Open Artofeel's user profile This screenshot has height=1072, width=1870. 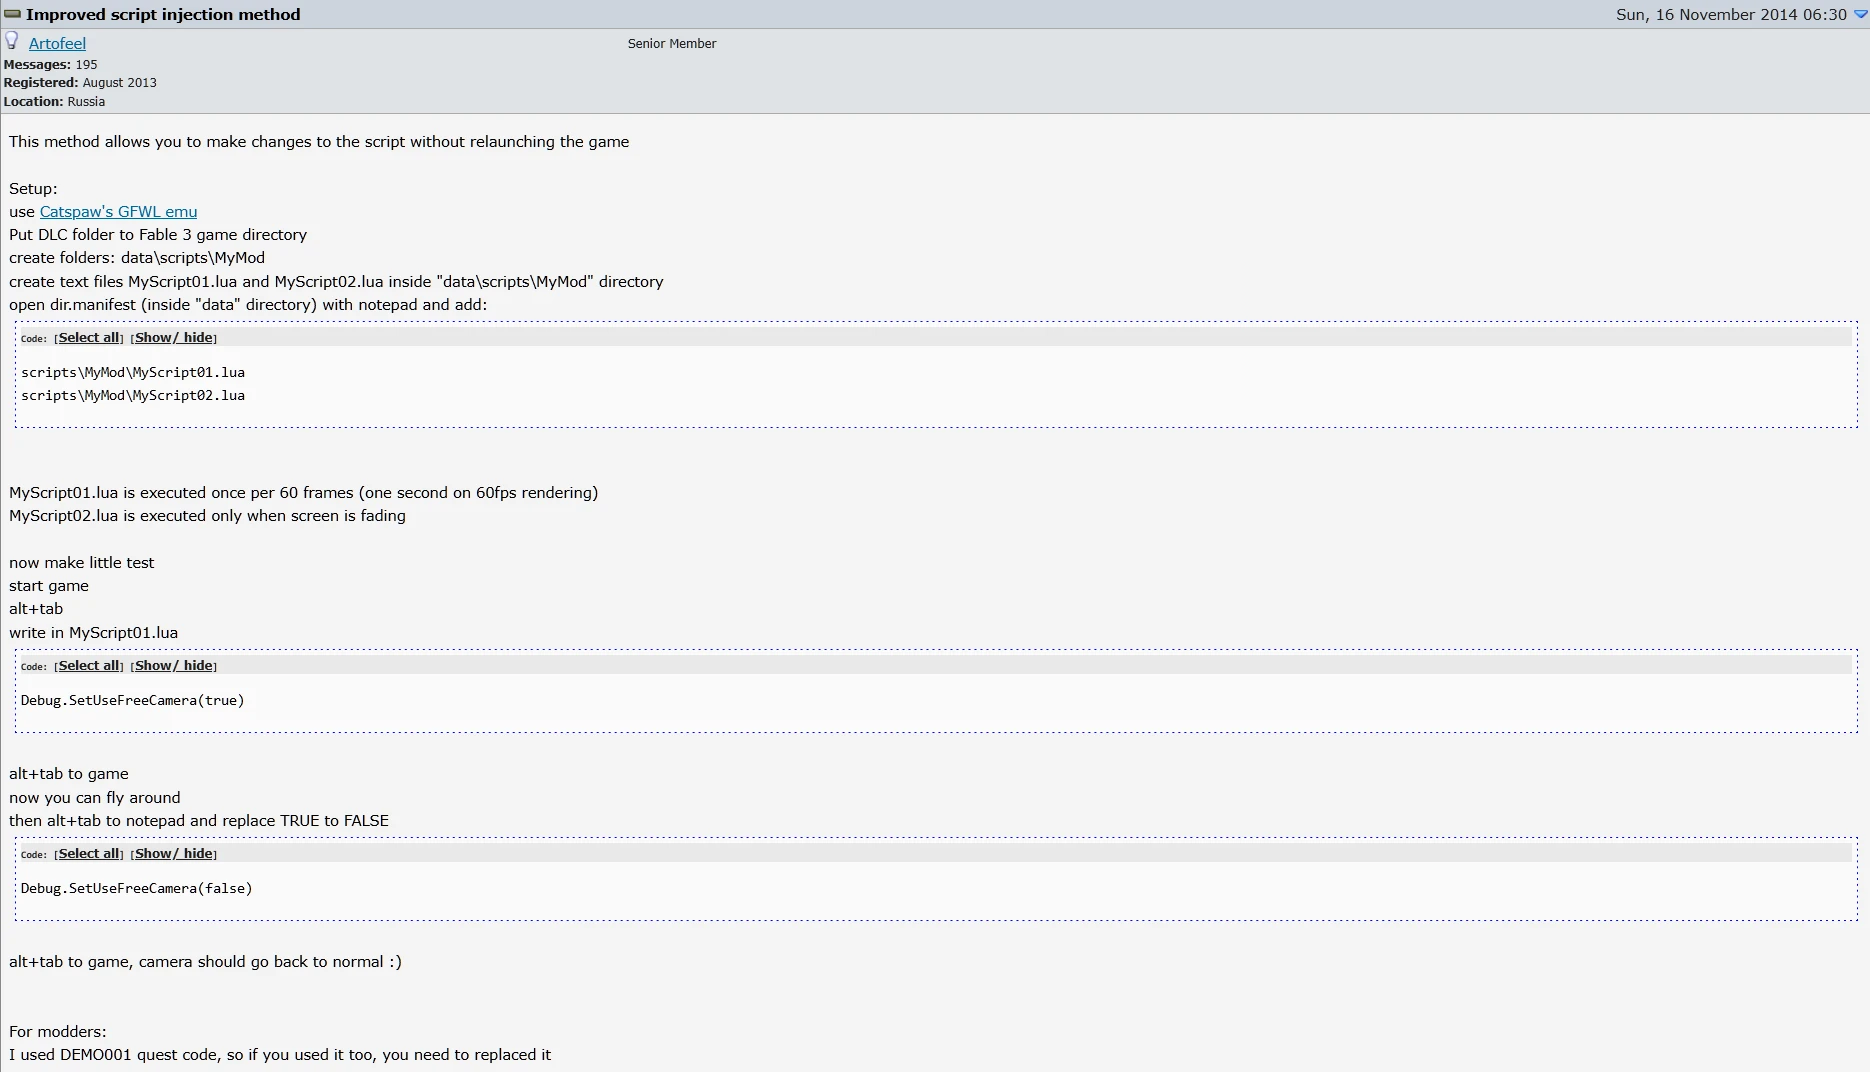coord(57,44)
